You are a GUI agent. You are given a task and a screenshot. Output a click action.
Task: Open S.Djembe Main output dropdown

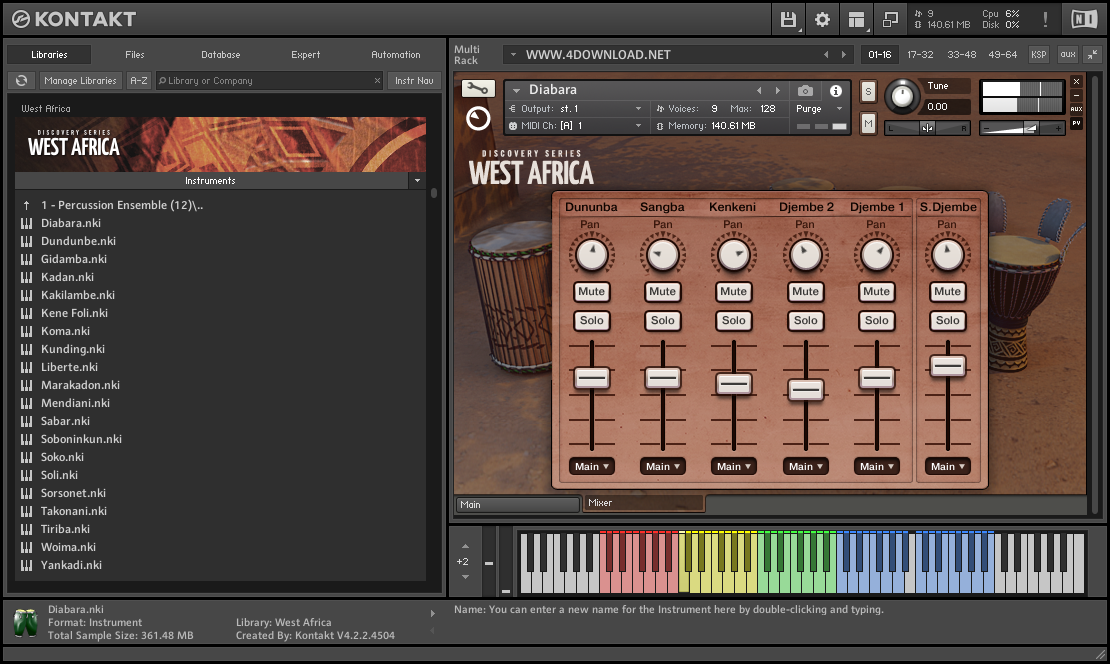click(x=948, y=466)
